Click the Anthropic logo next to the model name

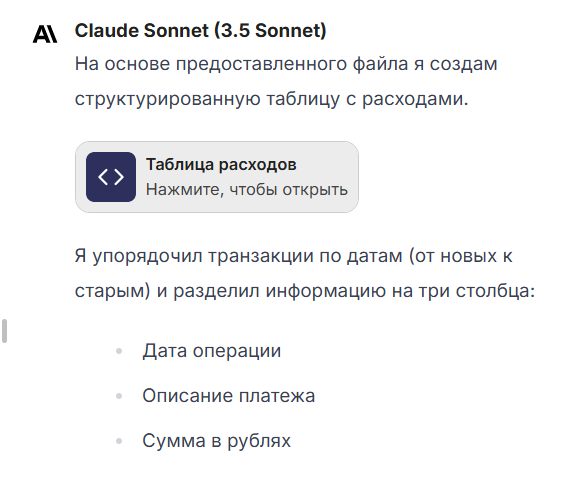pyautogui.click(x=45, y=34)
